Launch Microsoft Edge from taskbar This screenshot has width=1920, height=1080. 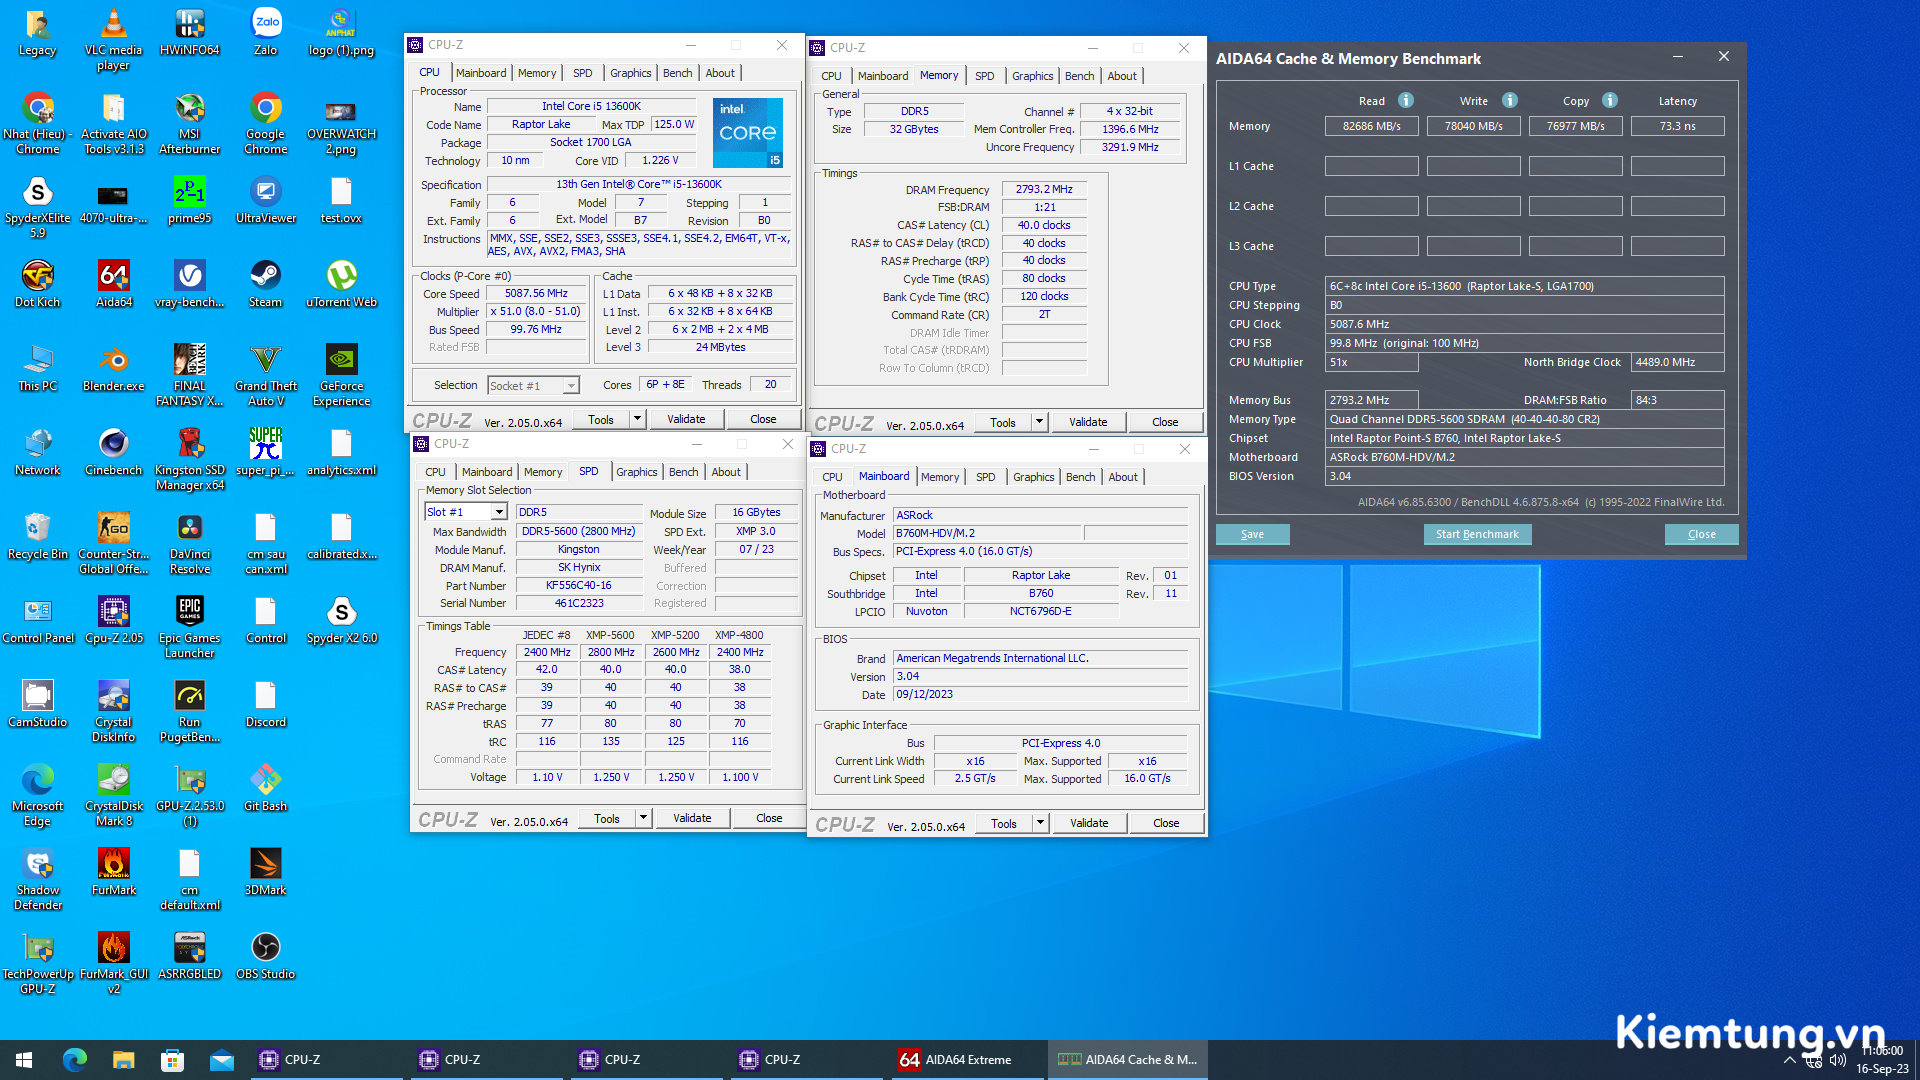75,1060
